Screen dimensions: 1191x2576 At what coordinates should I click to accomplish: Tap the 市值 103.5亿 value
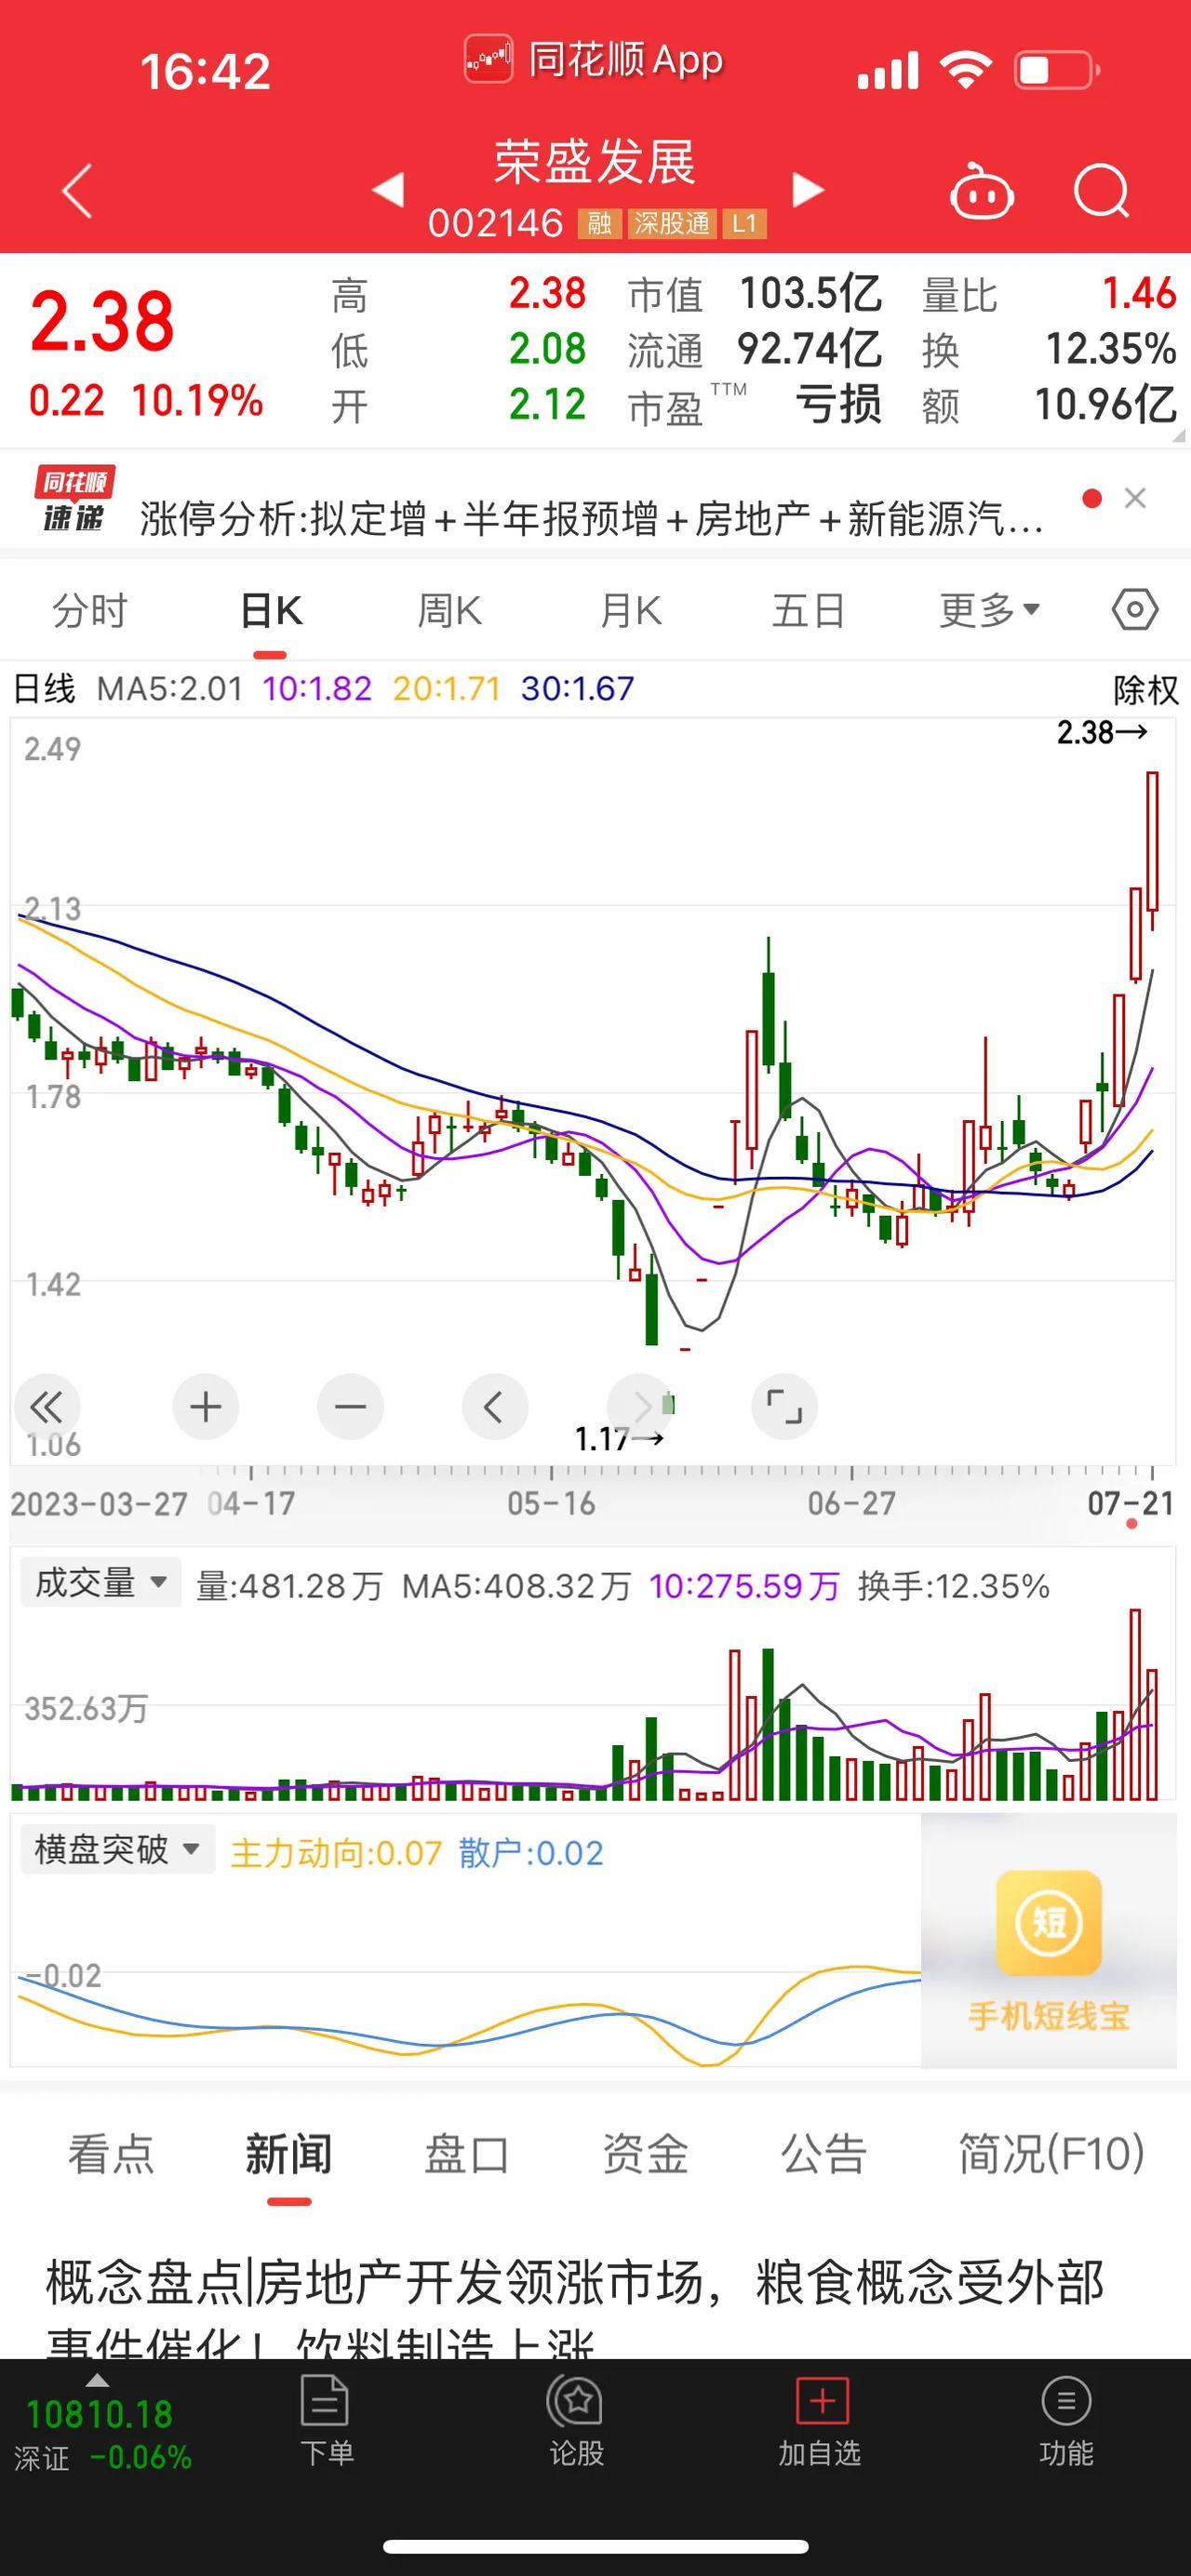810,294
